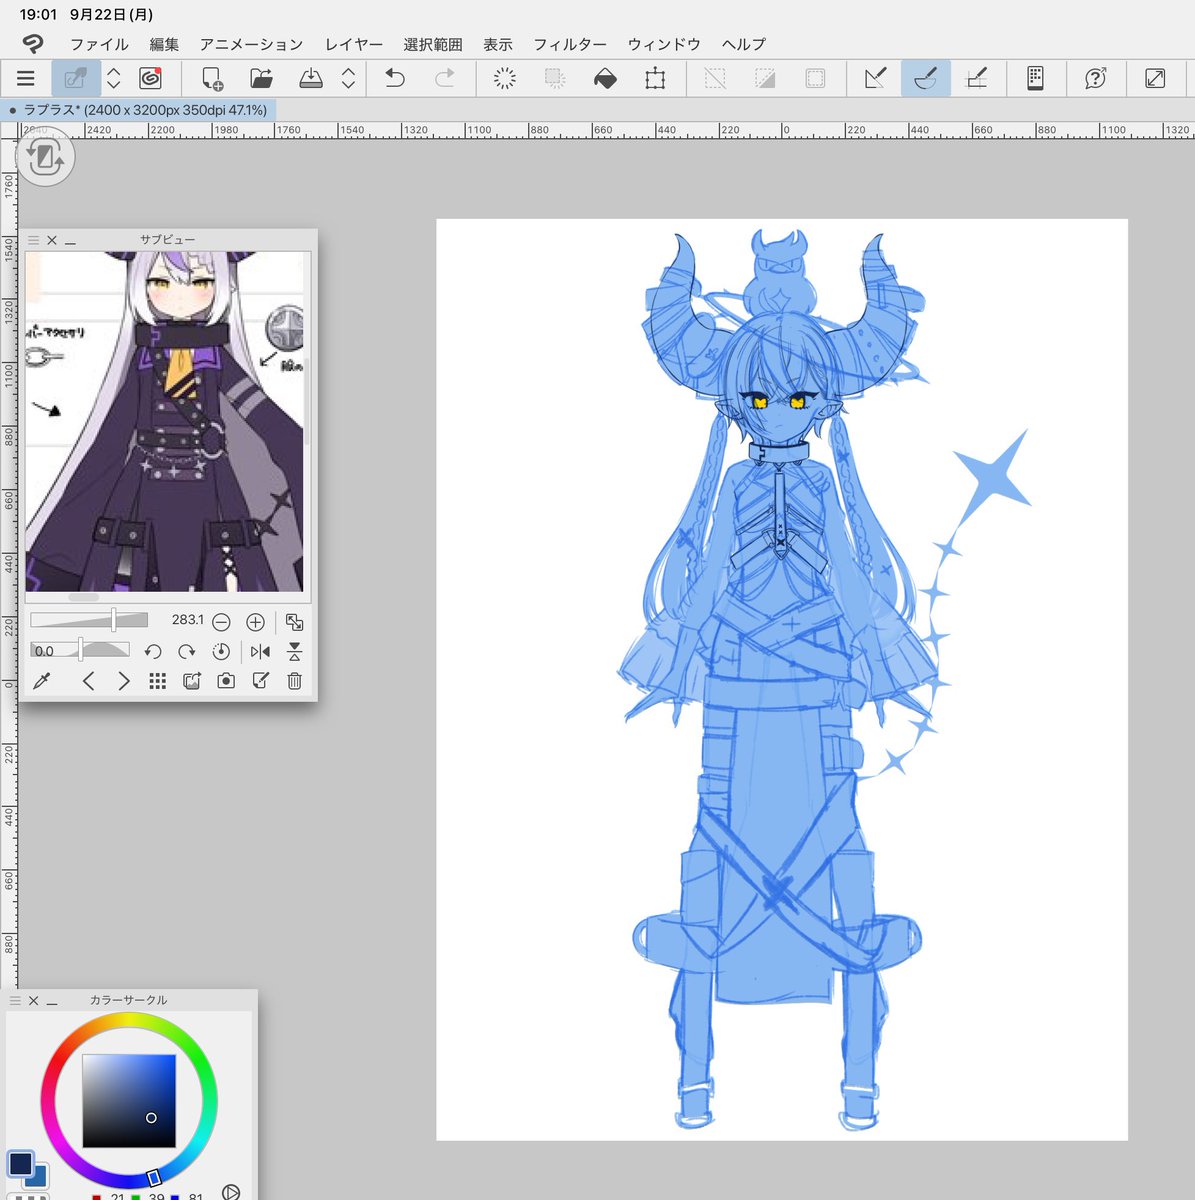Open the 表示 menu
Viewport: 1195px width, 1200px height.
tap(498, 44)
